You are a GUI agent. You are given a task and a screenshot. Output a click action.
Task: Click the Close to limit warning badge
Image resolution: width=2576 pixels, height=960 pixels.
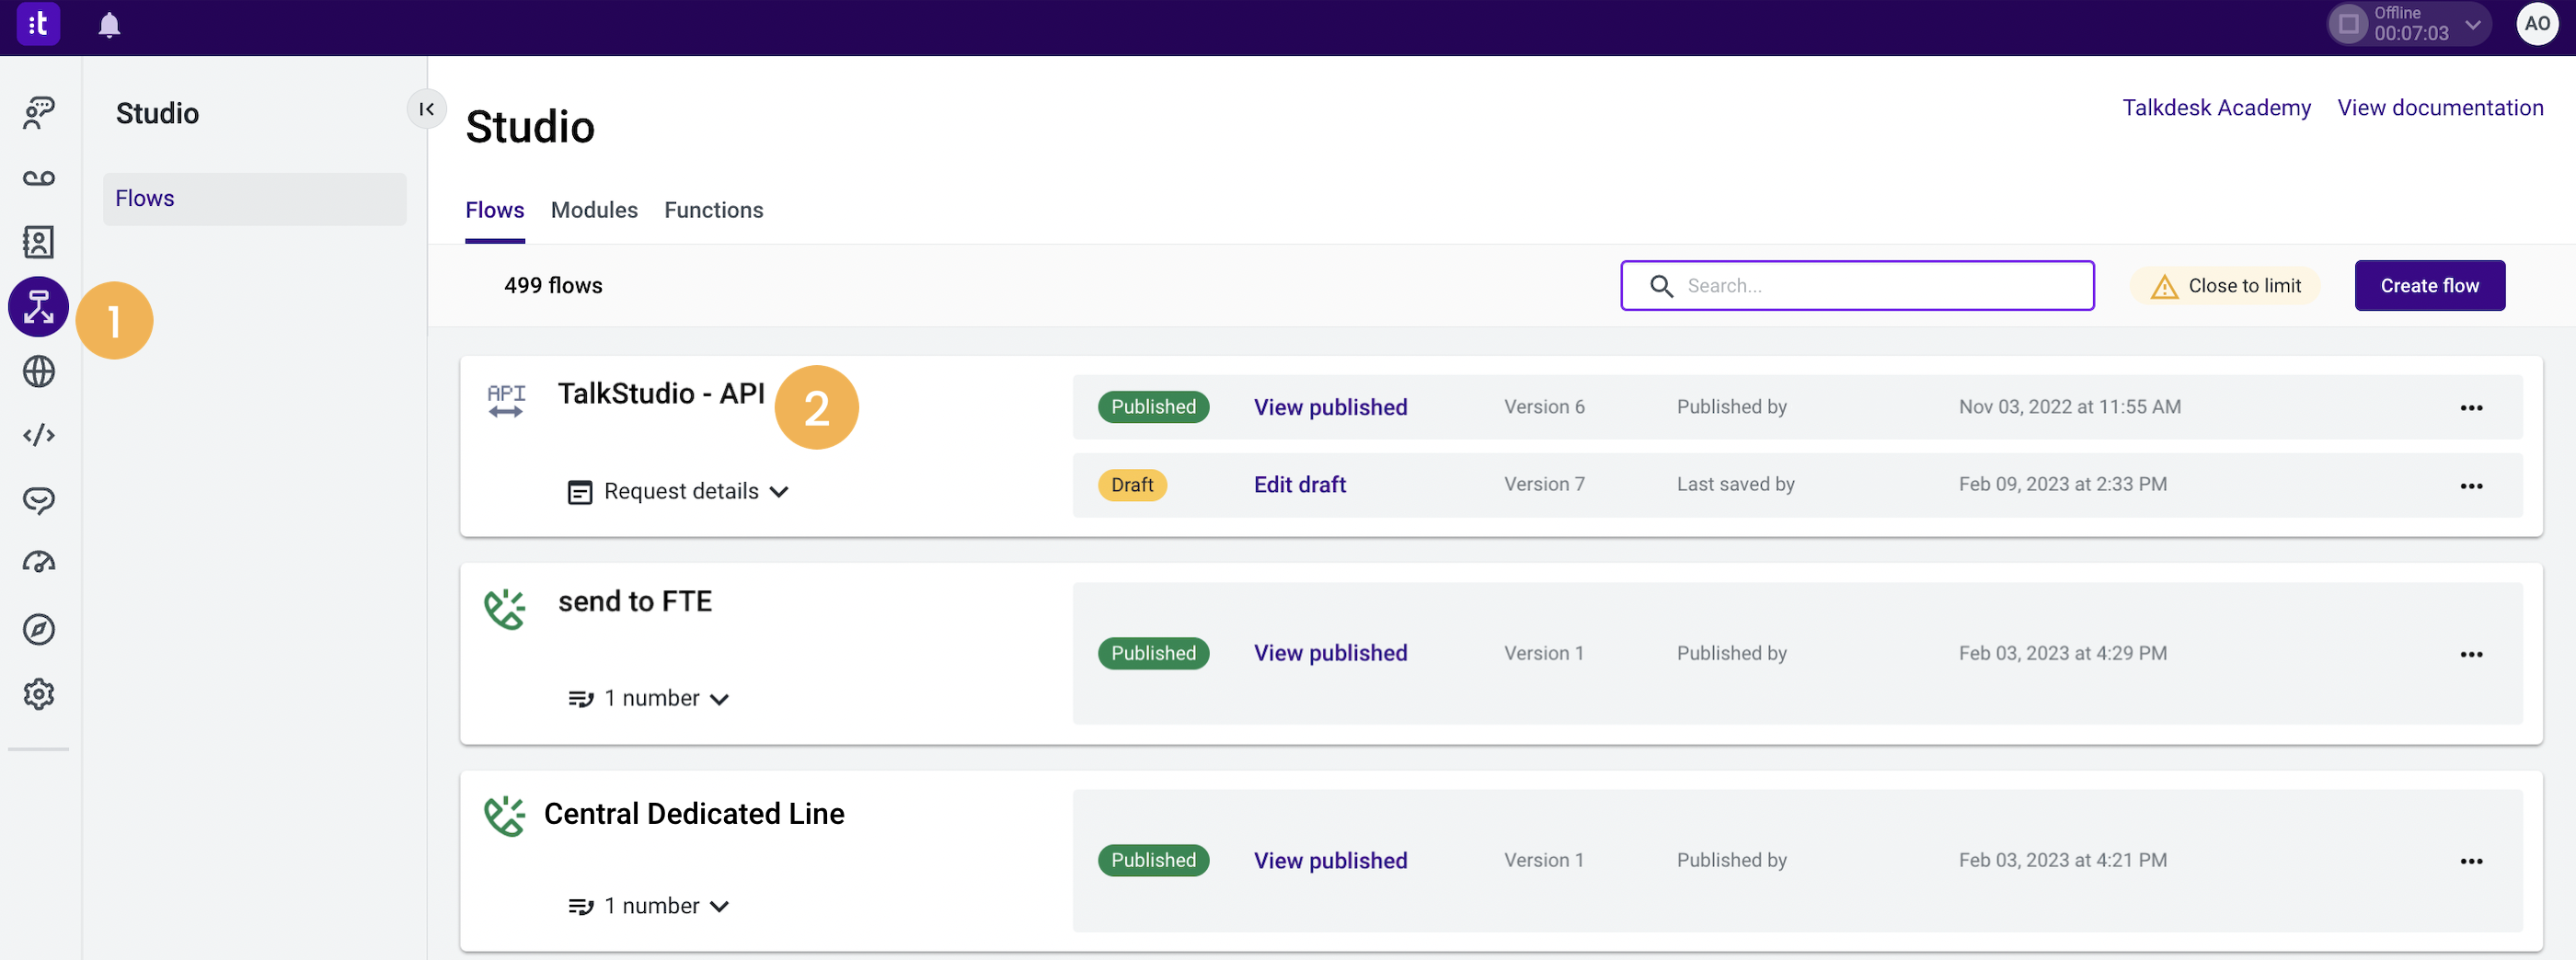[x=2225, y=286]
